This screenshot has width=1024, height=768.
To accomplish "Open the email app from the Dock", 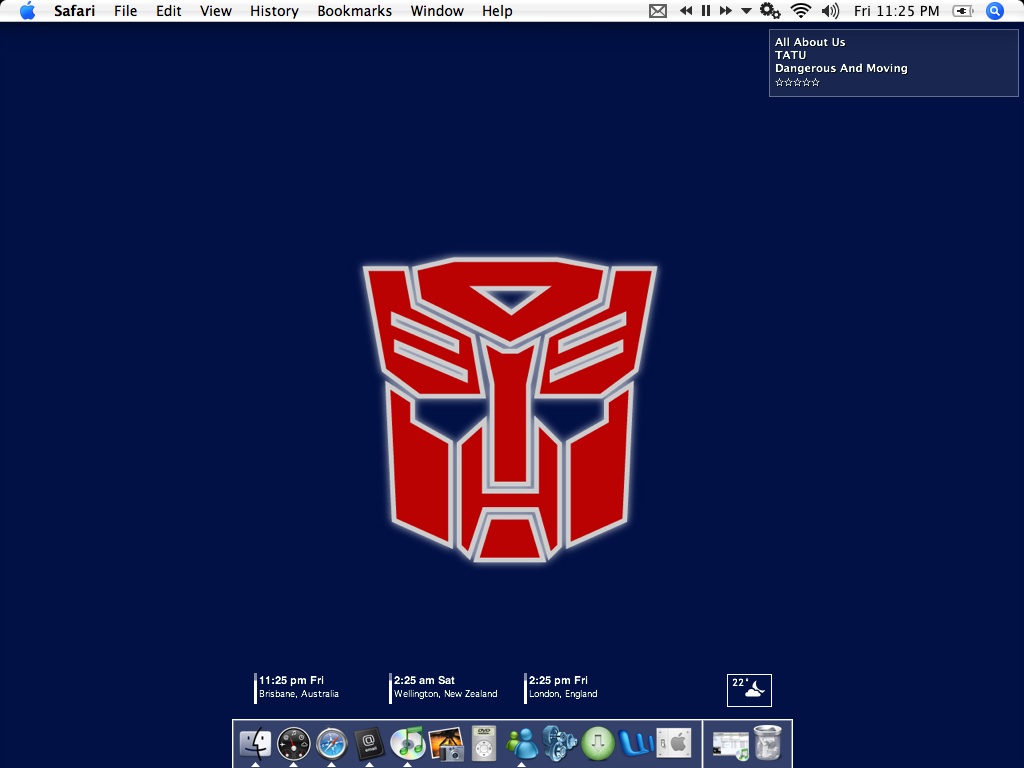I will click(x=369, y=744).
